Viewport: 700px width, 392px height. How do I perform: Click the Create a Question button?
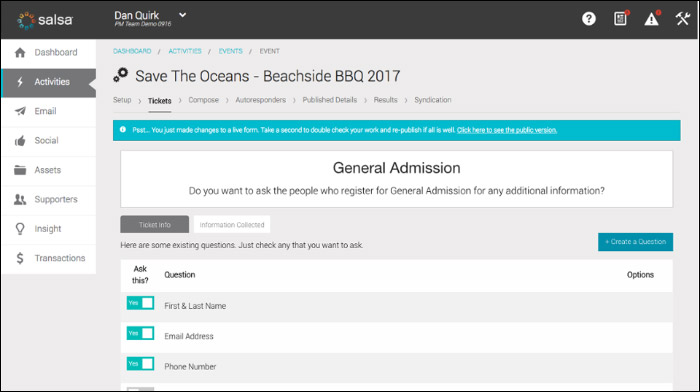click(x=635, y=242)
